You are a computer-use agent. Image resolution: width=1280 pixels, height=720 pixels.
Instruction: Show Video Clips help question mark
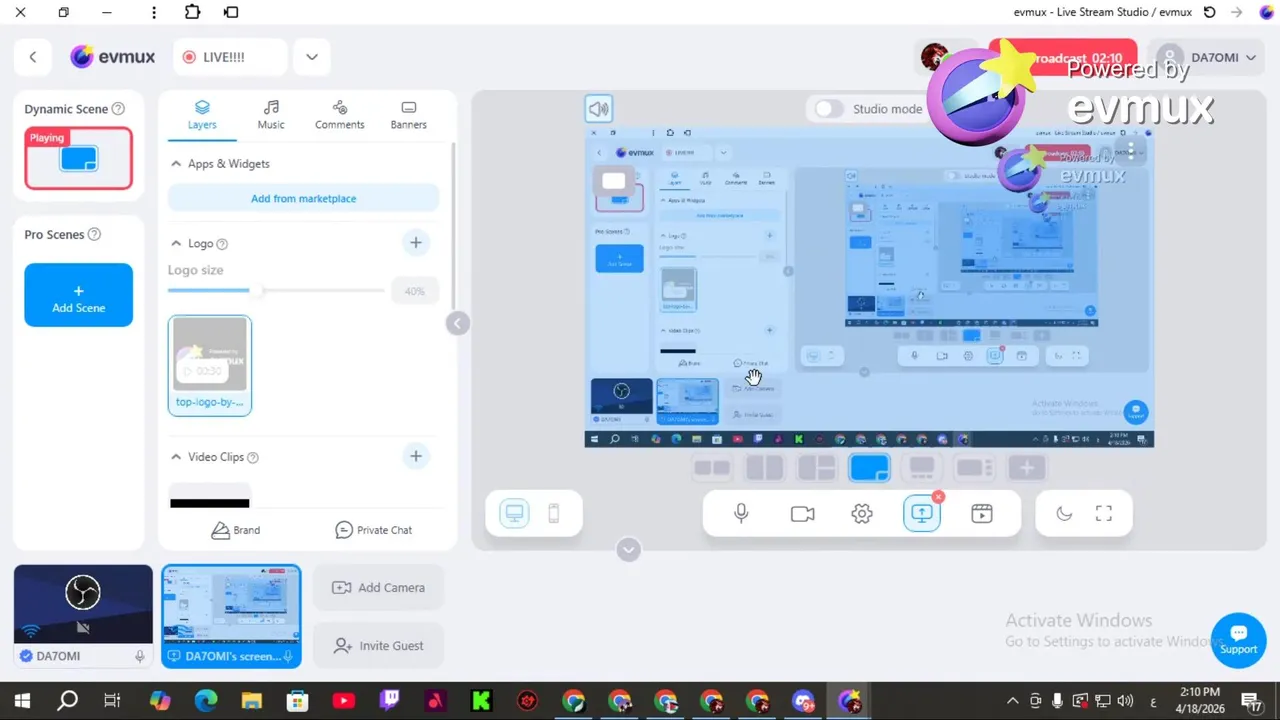(x=252, y=457)
